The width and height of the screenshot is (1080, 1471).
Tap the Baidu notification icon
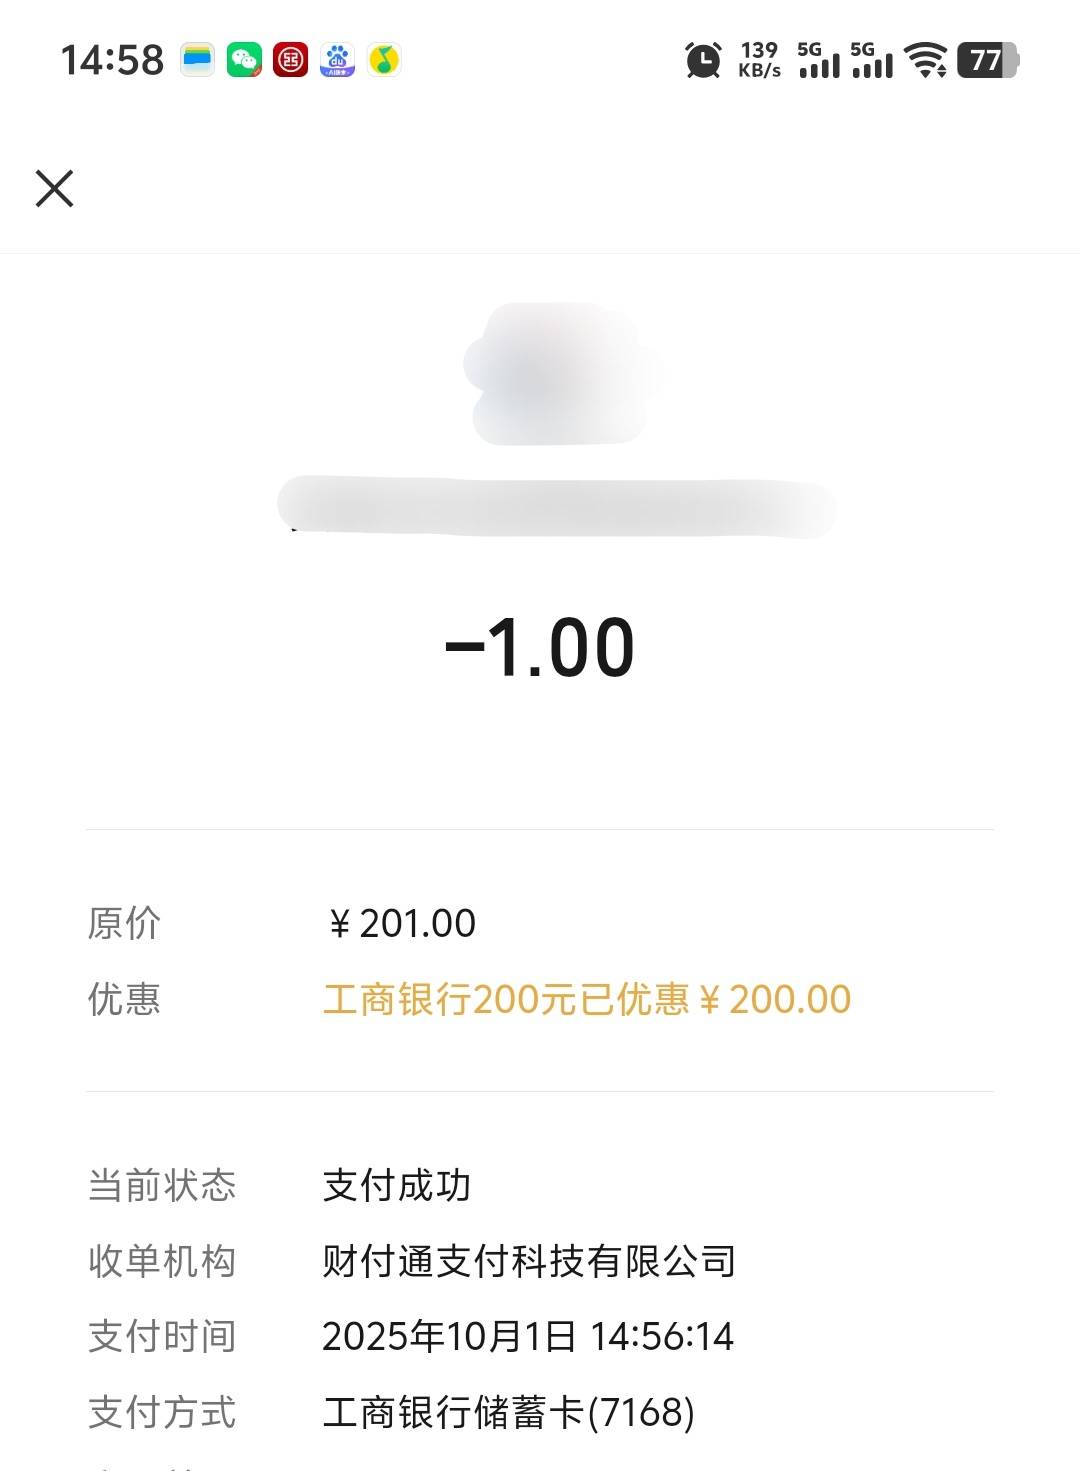click(338, 60)
